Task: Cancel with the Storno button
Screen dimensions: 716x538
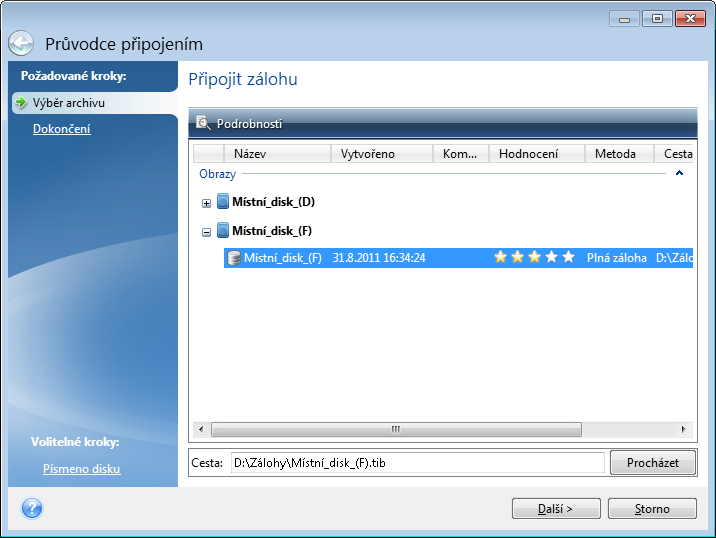Action: [x=652, y=509]
